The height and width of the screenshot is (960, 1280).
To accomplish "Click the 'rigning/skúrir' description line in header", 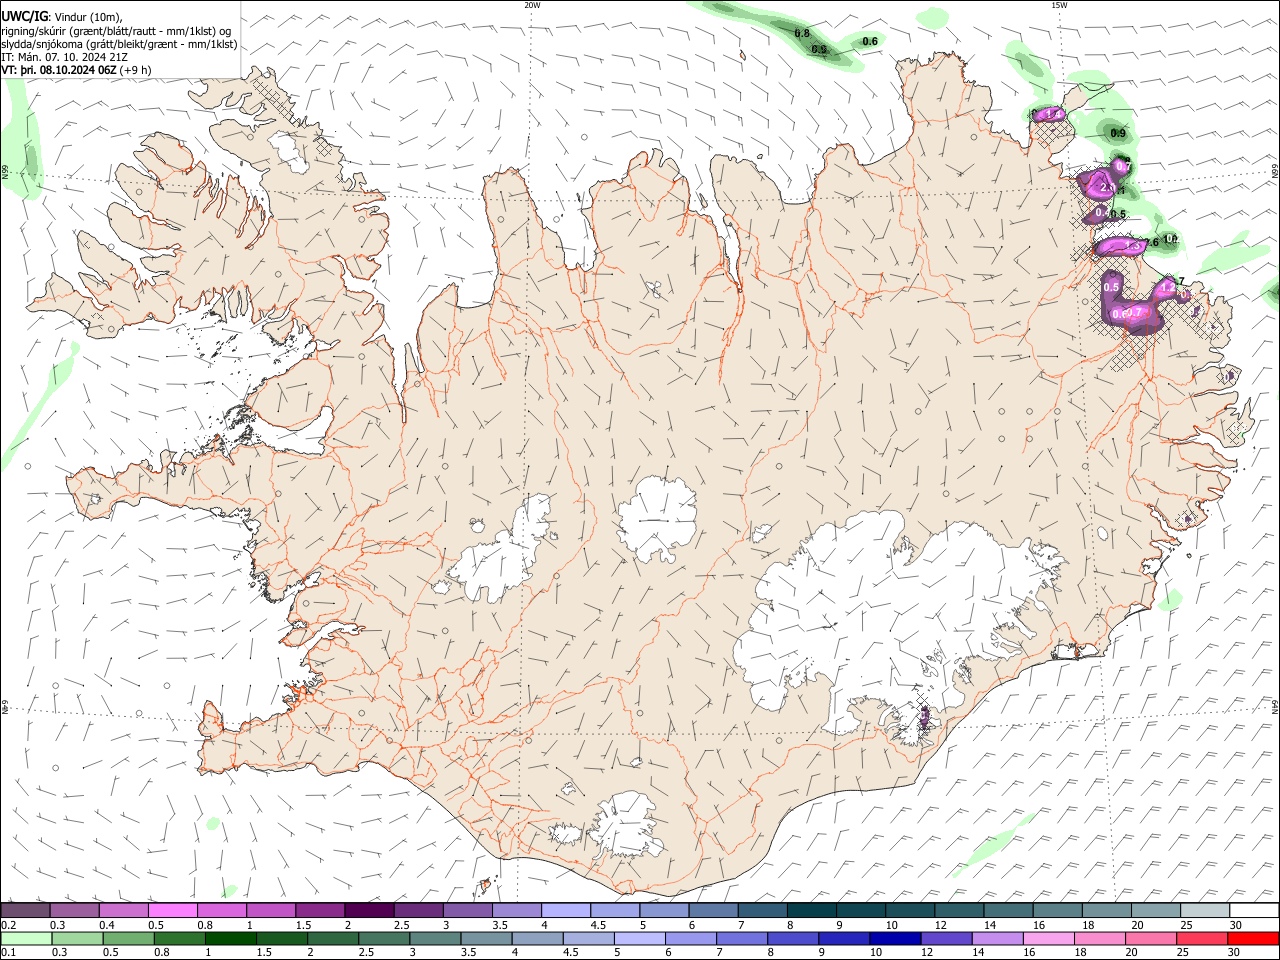I will point(116,30).
